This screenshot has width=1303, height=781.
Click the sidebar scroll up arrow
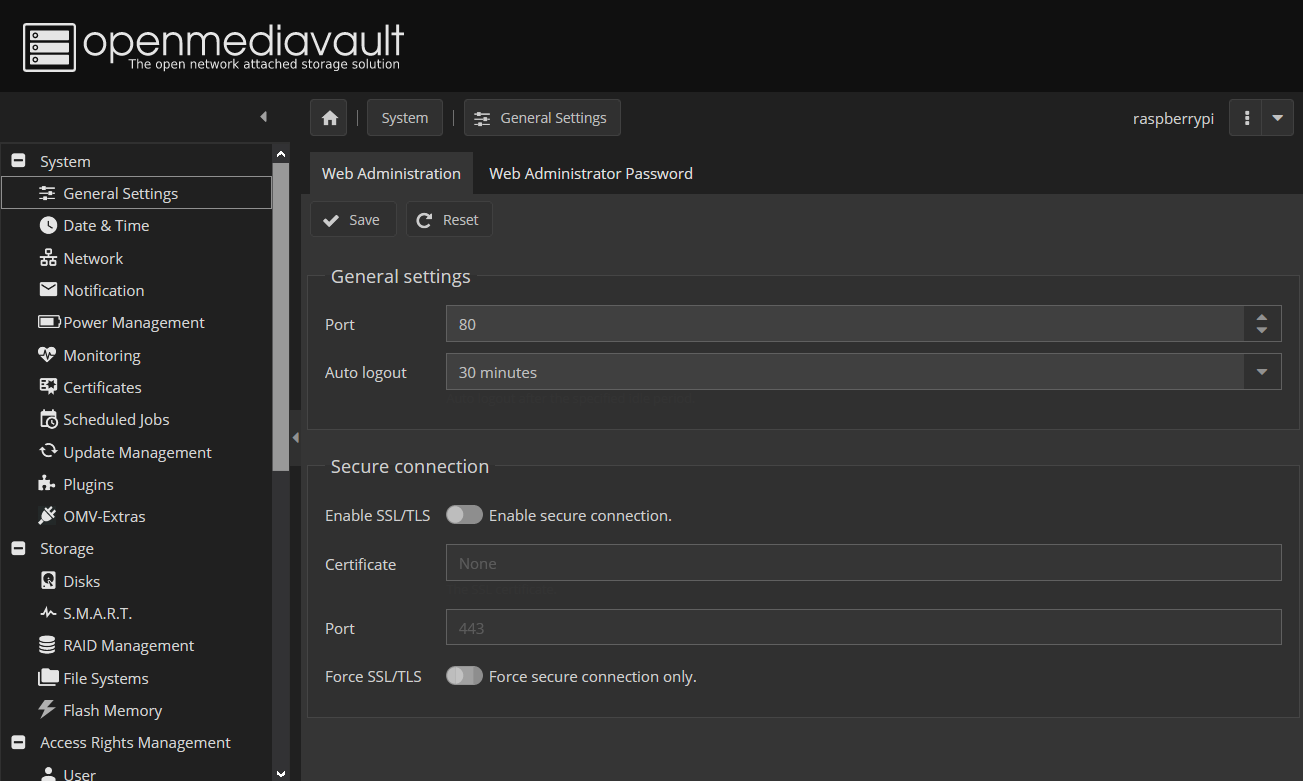[x=281, y=154]
